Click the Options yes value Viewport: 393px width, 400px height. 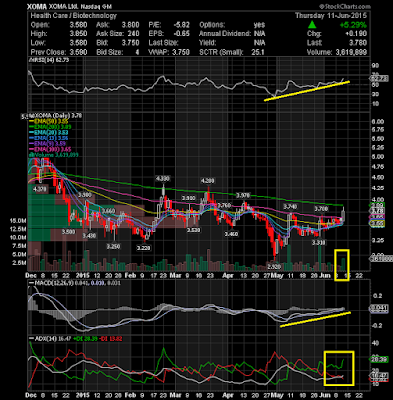259,25
